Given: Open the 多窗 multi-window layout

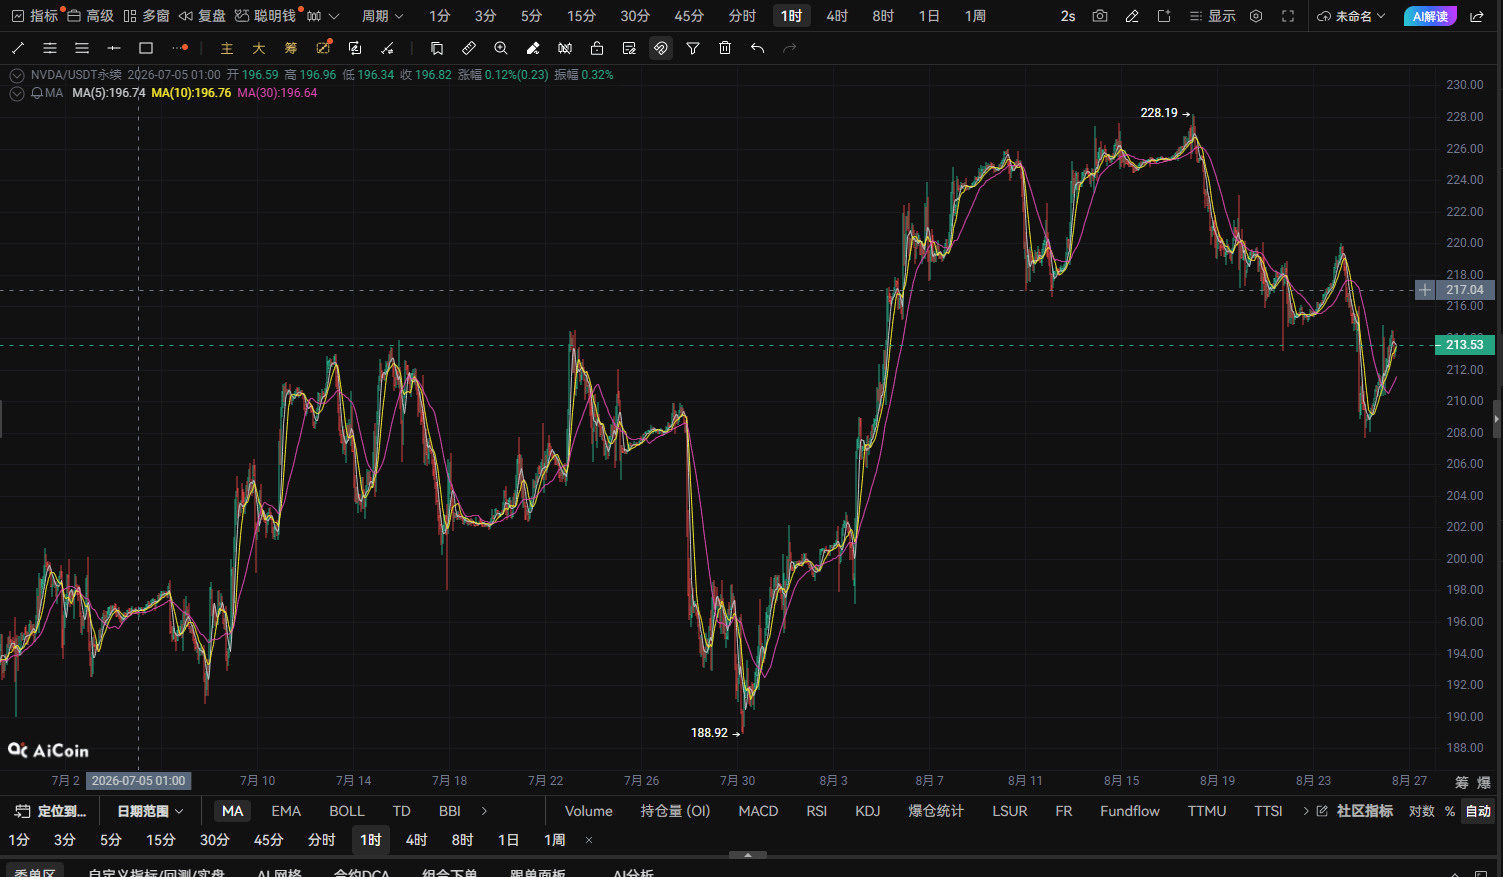Looking at the screenshot, I should [146, 16].
